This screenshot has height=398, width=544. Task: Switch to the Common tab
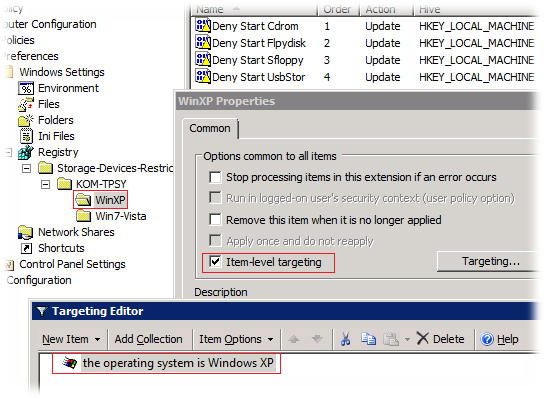(x=210, y=128)
